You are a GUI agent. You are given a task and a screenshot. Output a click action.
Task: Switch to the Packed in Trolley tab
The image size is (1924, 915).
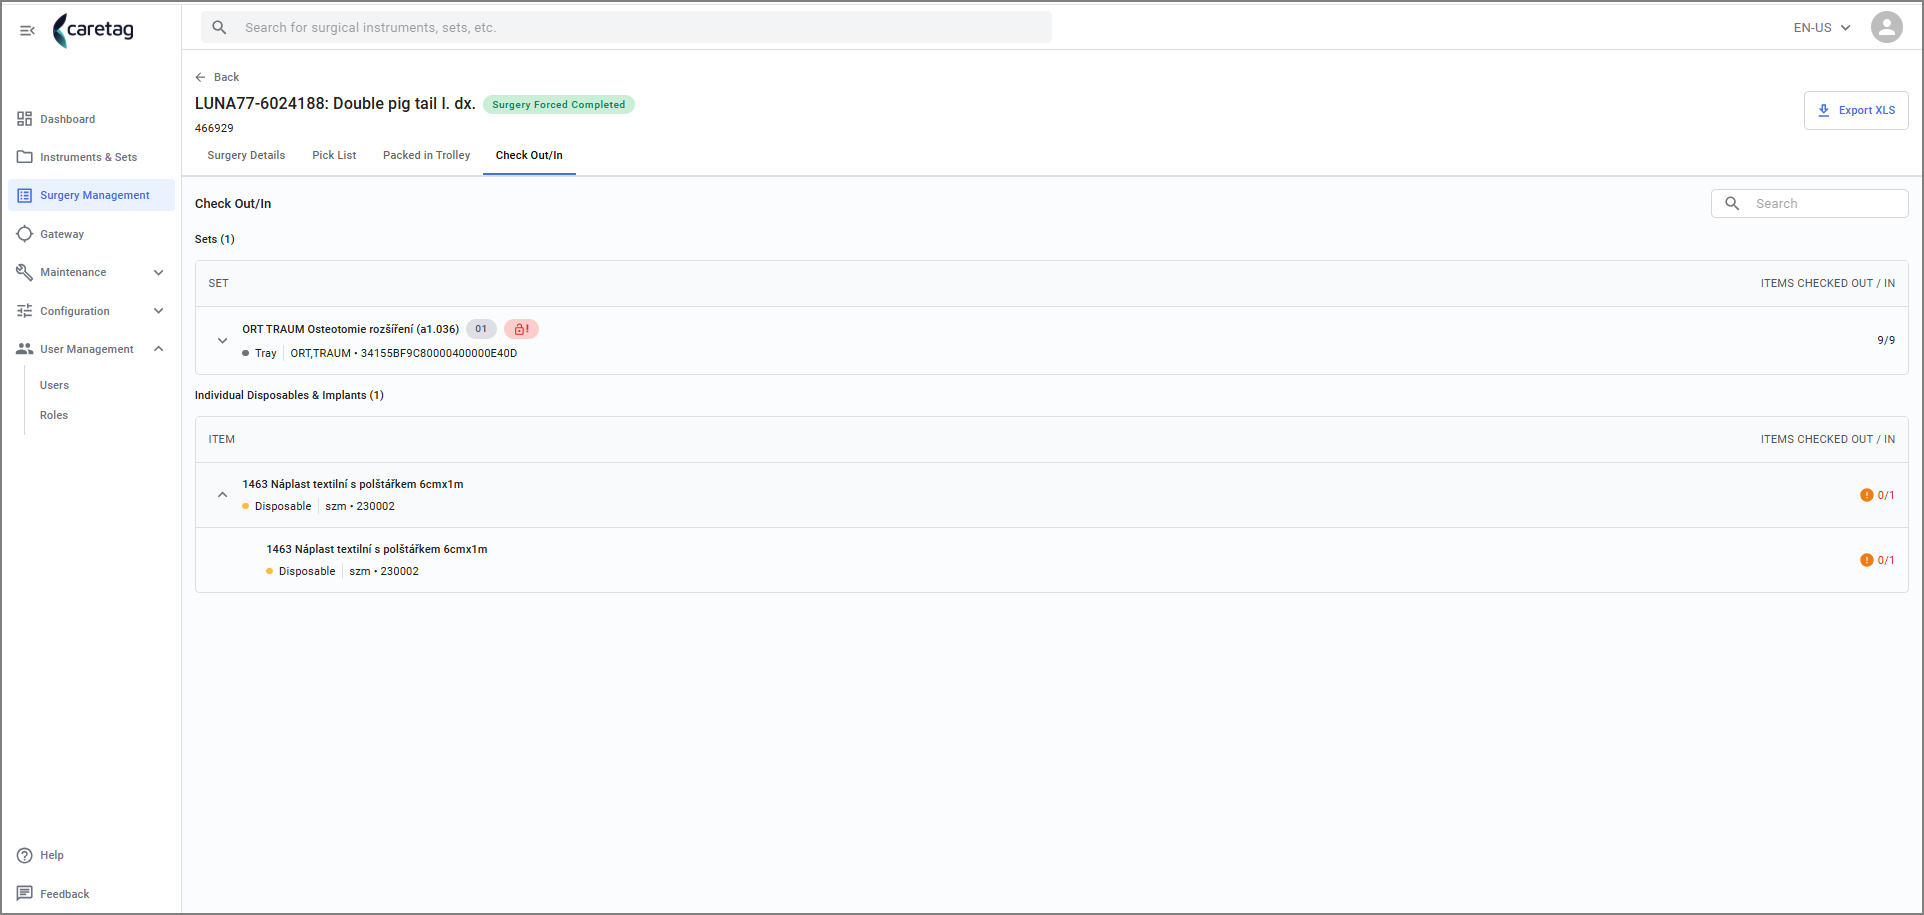click(426, 155)
